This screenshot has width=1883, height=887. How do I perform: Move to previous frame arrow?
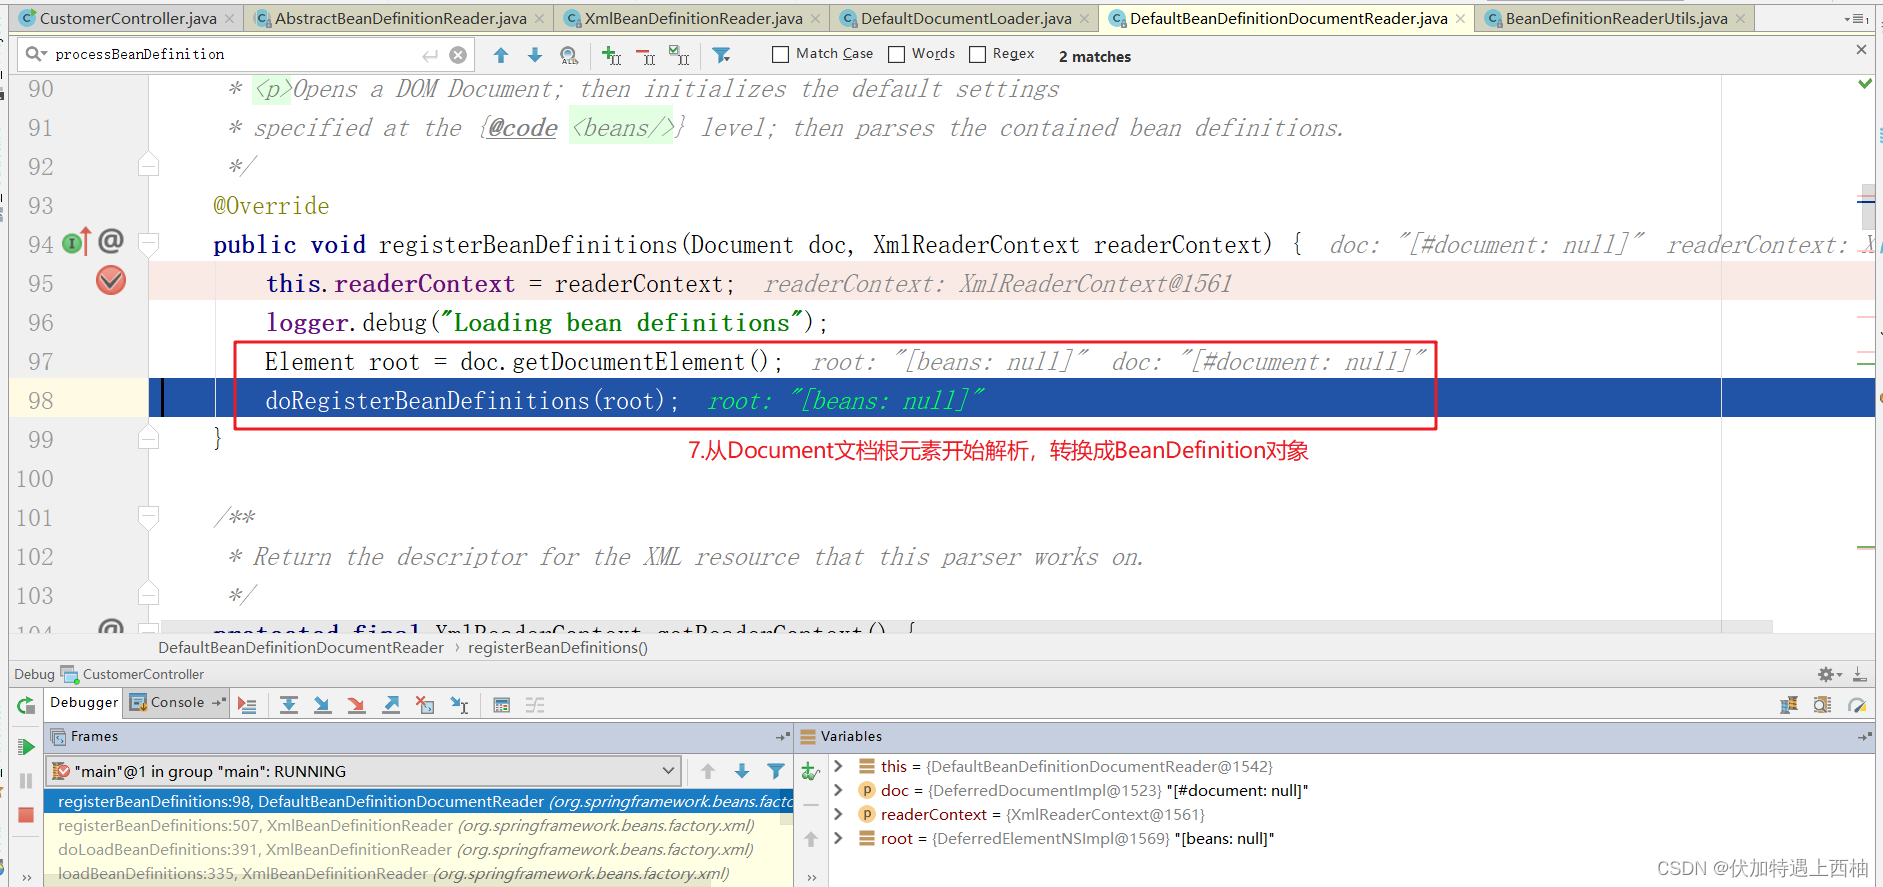708,771
